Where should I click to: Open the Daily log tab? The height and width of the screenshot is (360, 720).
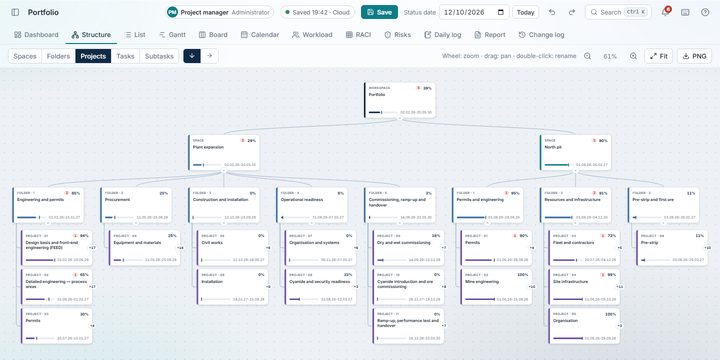pos(443,35)
